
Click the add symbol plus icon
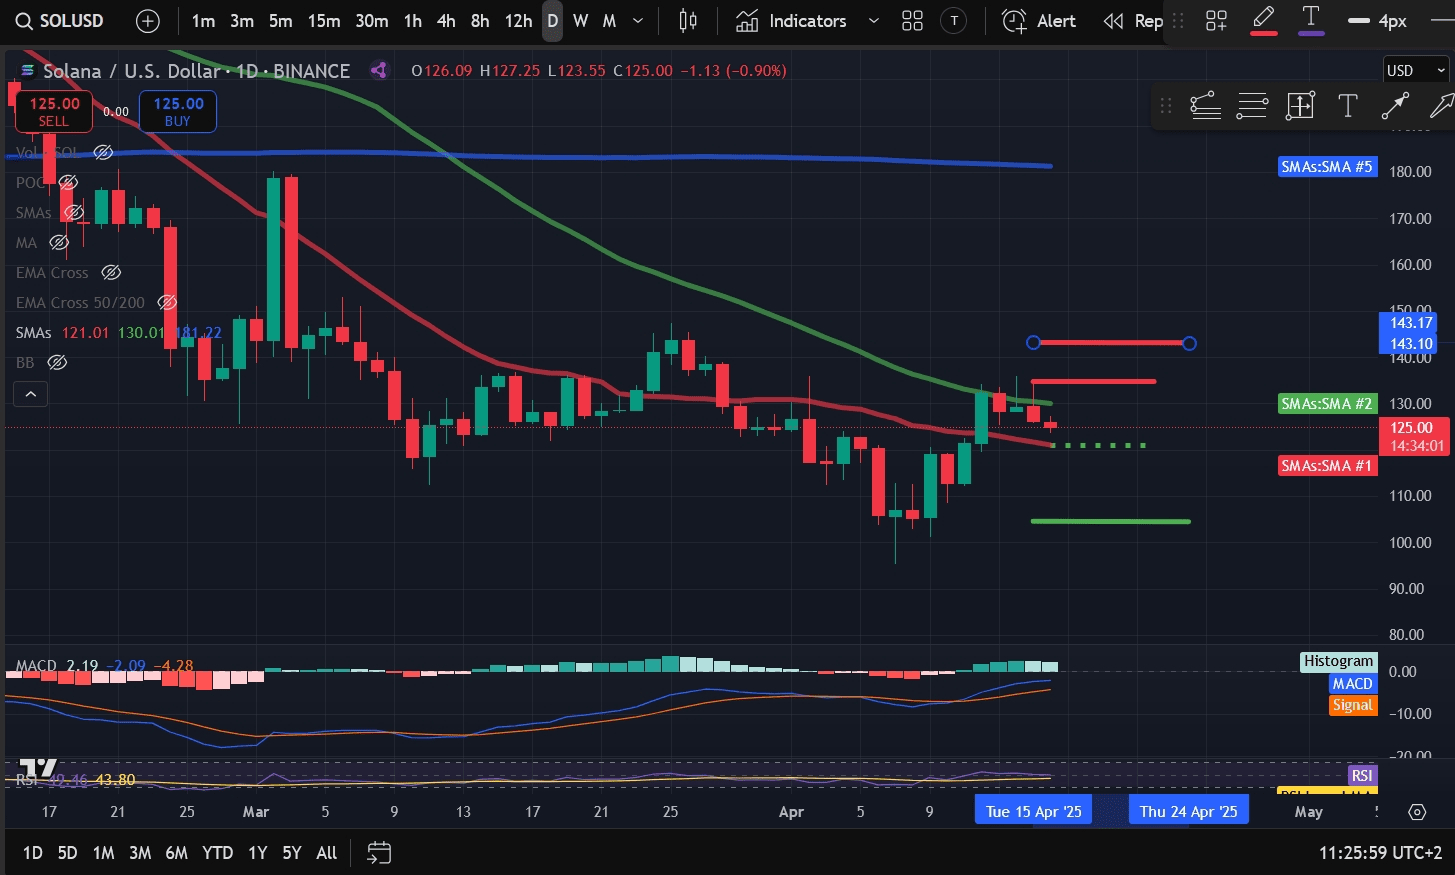click(x=147, y=21)
